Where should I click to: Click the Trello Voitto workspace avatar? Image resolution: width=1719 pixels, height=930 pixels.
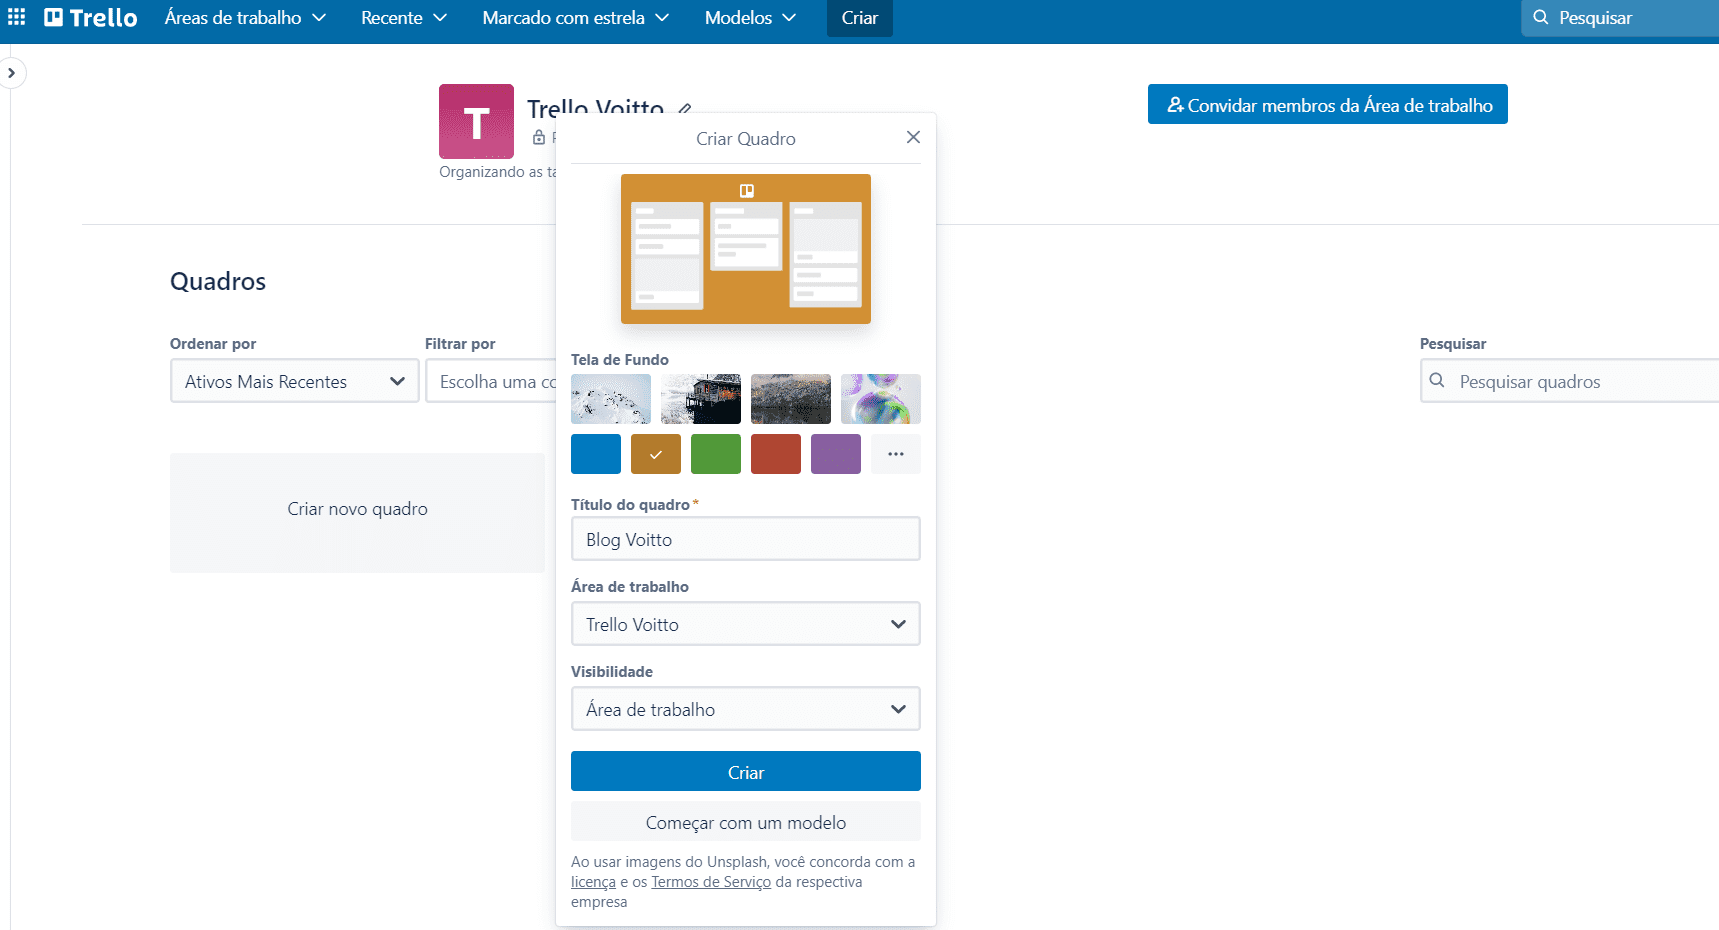pos(476,121)
